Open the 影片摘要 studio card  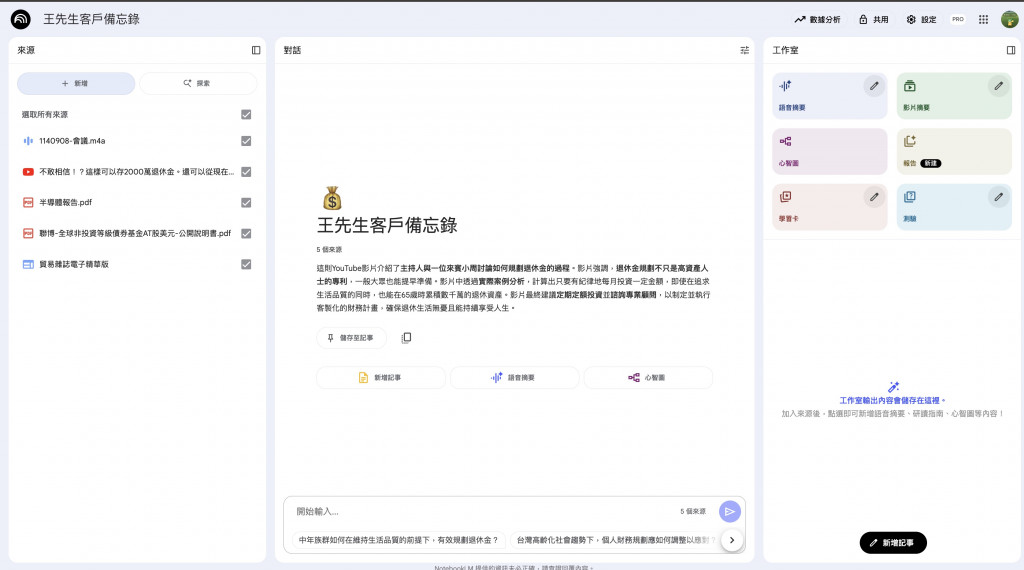954,96
